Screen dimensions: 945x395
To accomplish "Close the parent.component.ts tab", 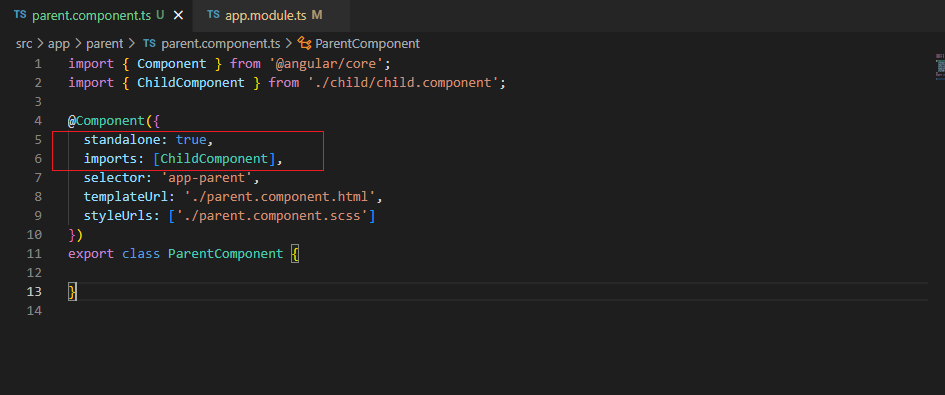I will pyautogui.click(x=178, y=16).
